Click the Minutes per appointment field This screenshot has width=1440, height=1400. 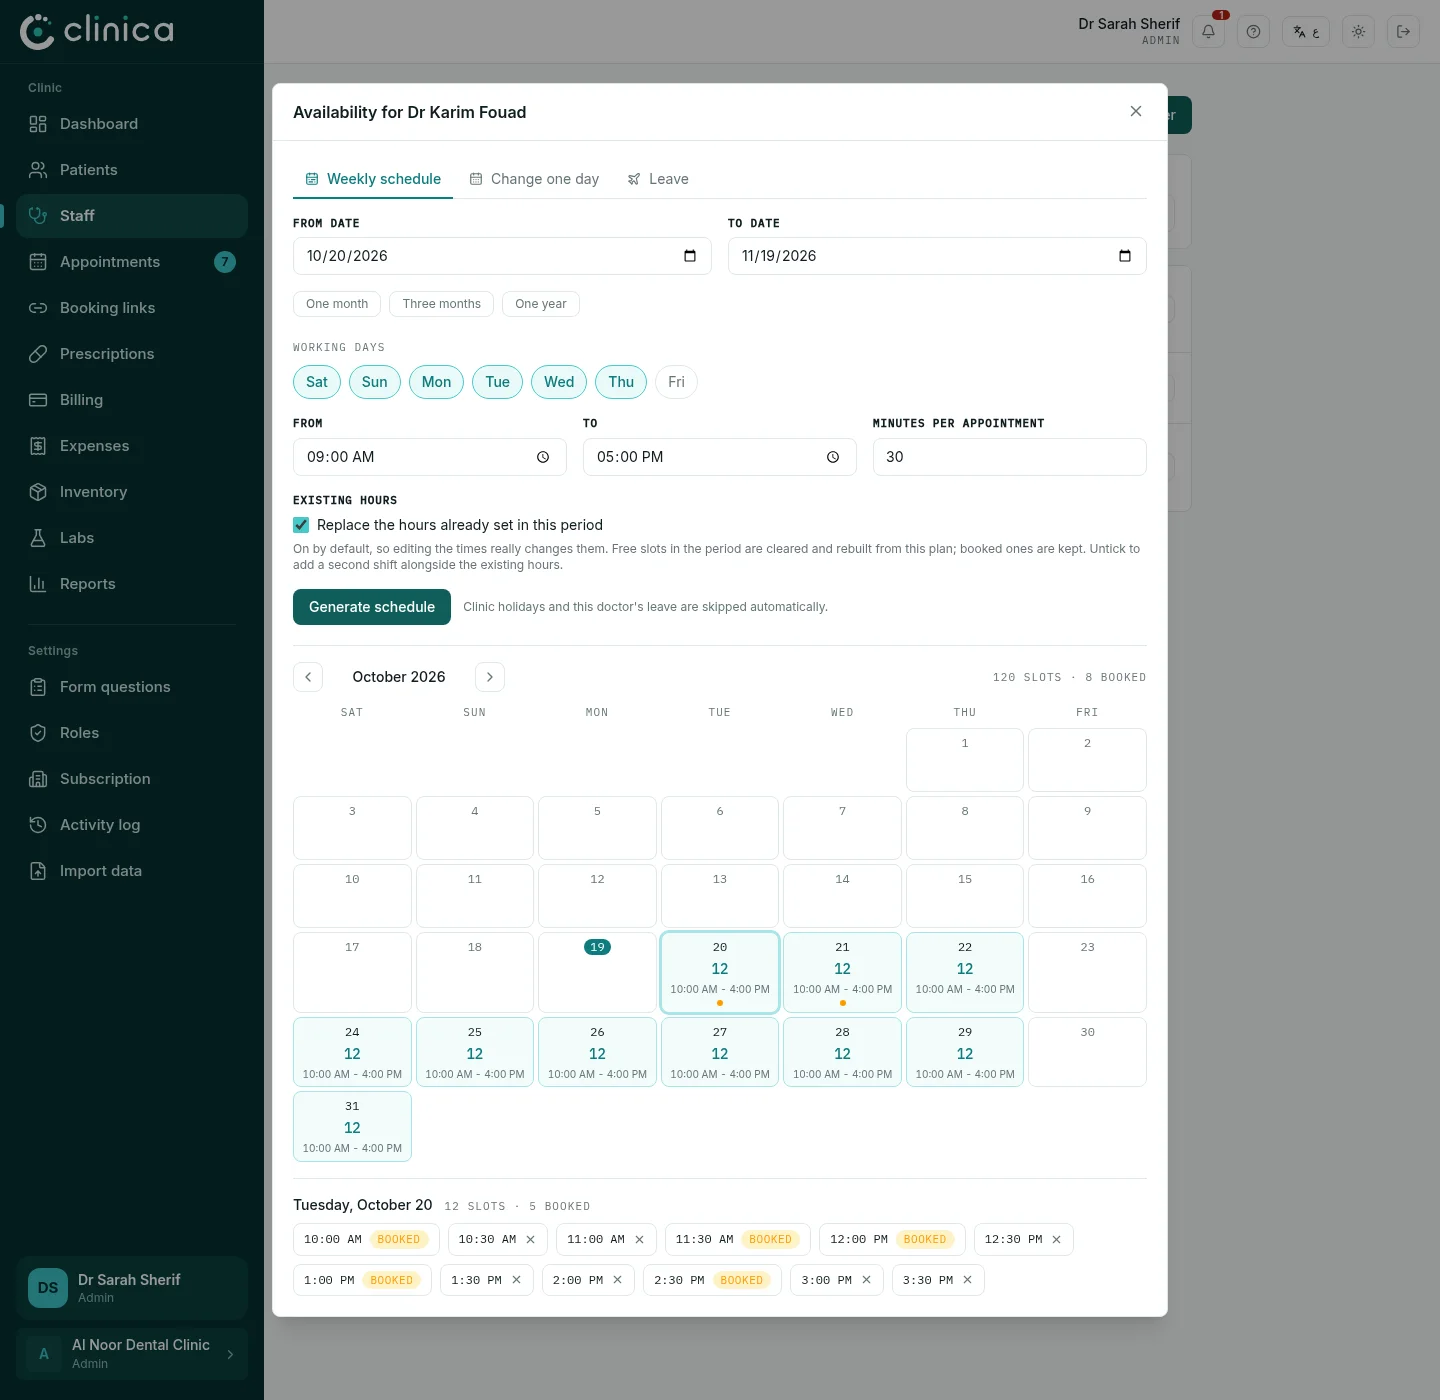point(1010,457)
